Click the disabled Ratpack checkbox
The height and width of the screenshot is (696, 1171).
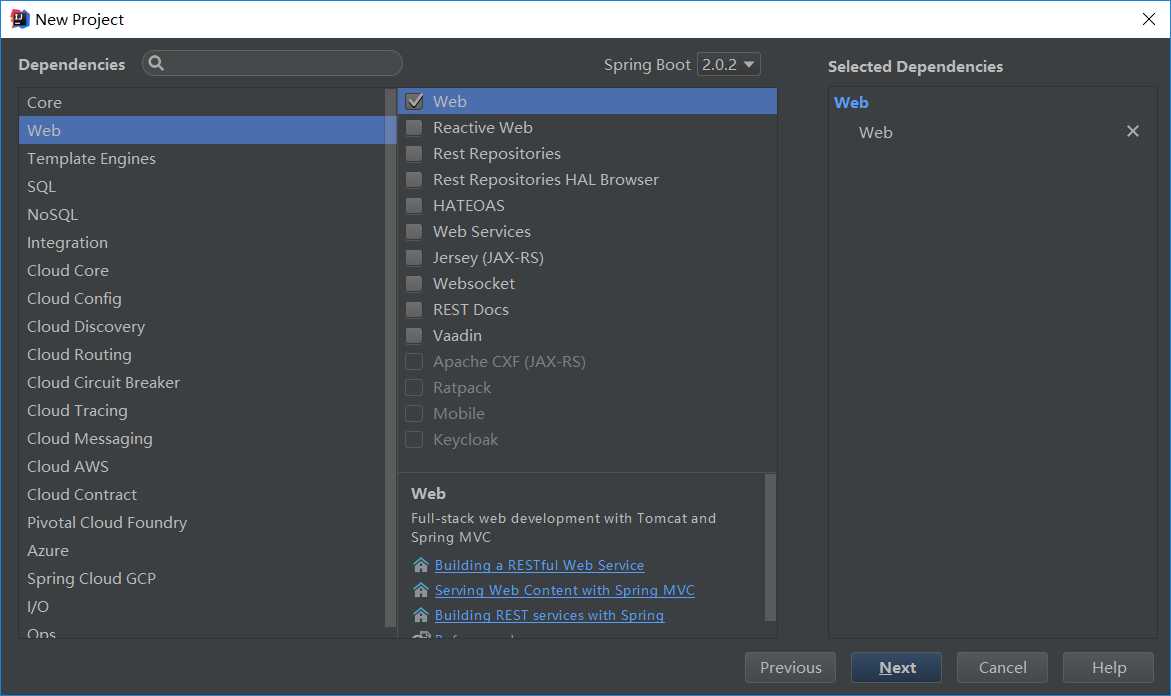point(414,388)
